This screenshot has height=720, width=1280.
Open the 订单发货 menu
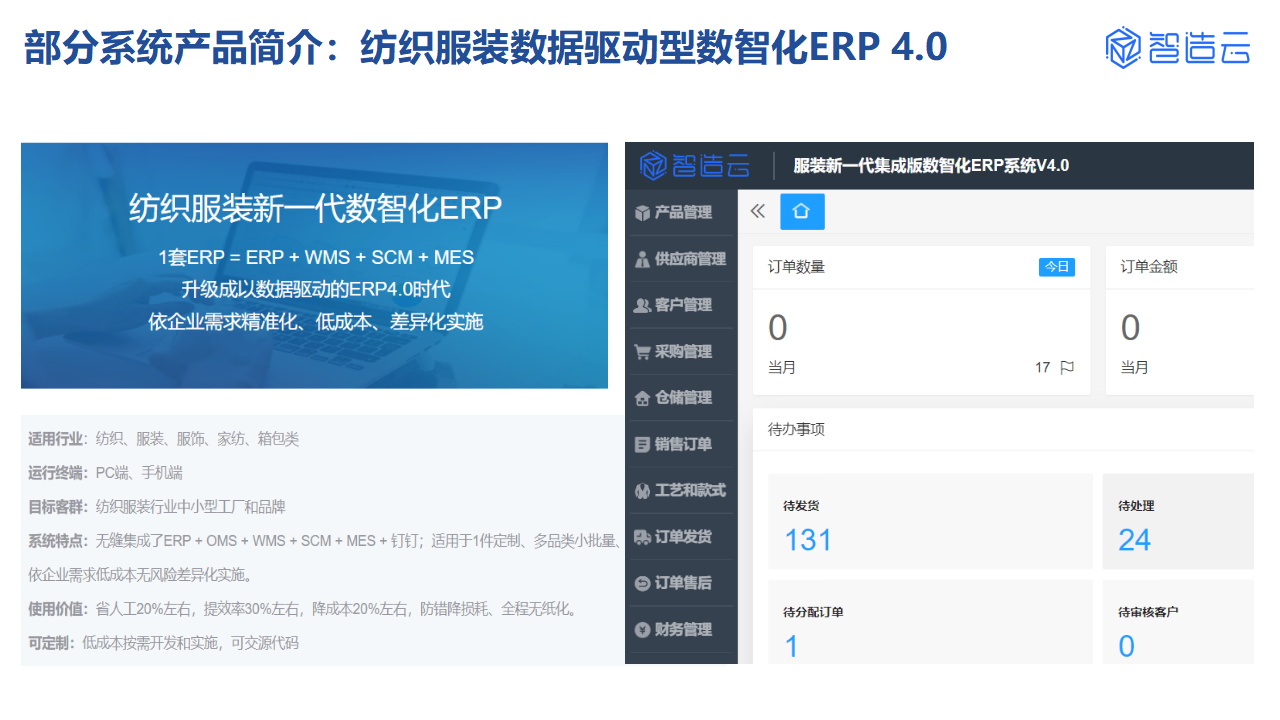point(682,537)
